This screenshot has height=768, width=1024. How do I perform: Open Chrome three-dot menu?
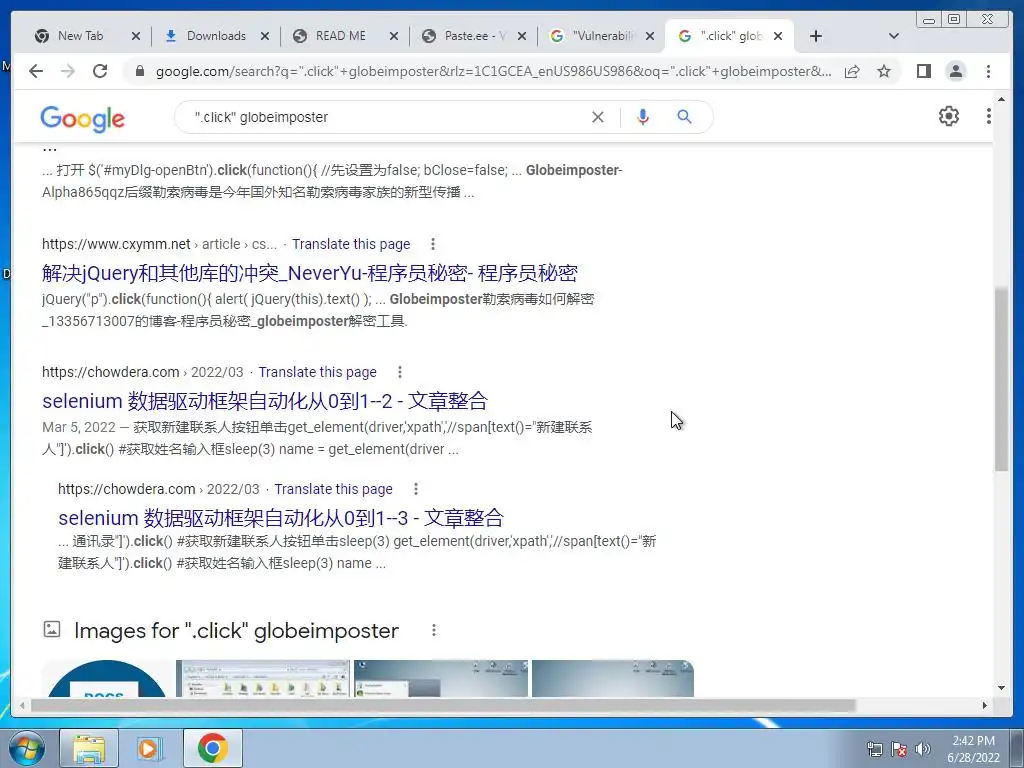pos(988,71)
